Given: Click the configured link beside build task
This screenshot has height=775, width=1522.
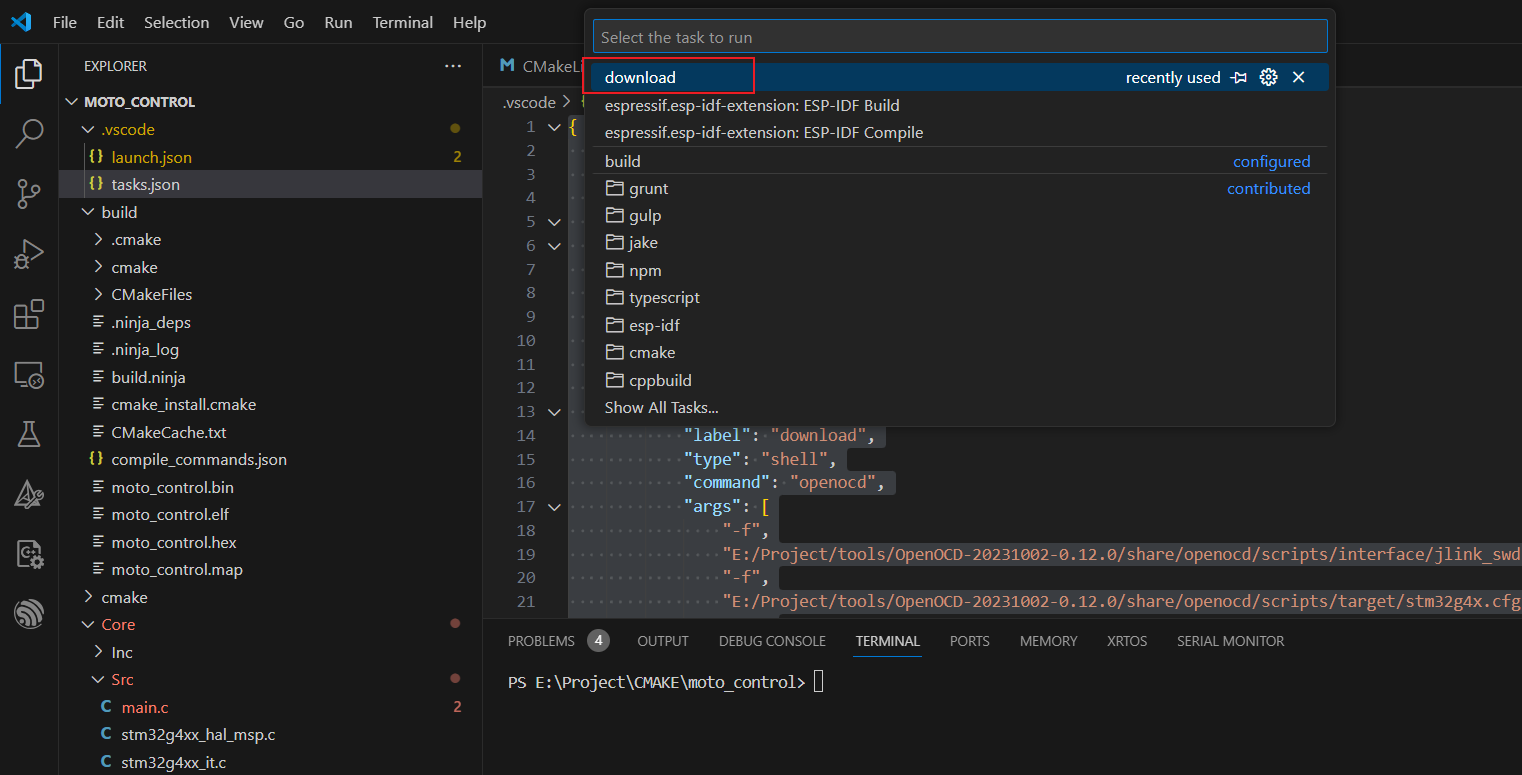Looking at the screenshot, I should [x=1271, y=161].
